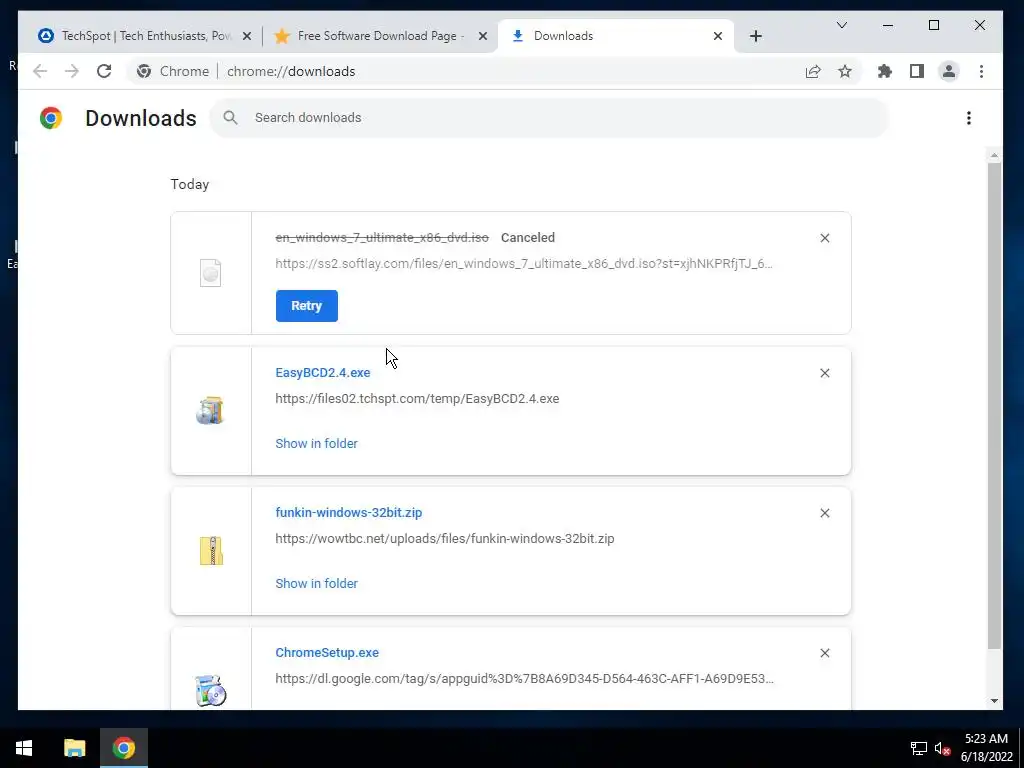
Task: Open EasyBCD2.4.exe file link
Action: (323, 373)
